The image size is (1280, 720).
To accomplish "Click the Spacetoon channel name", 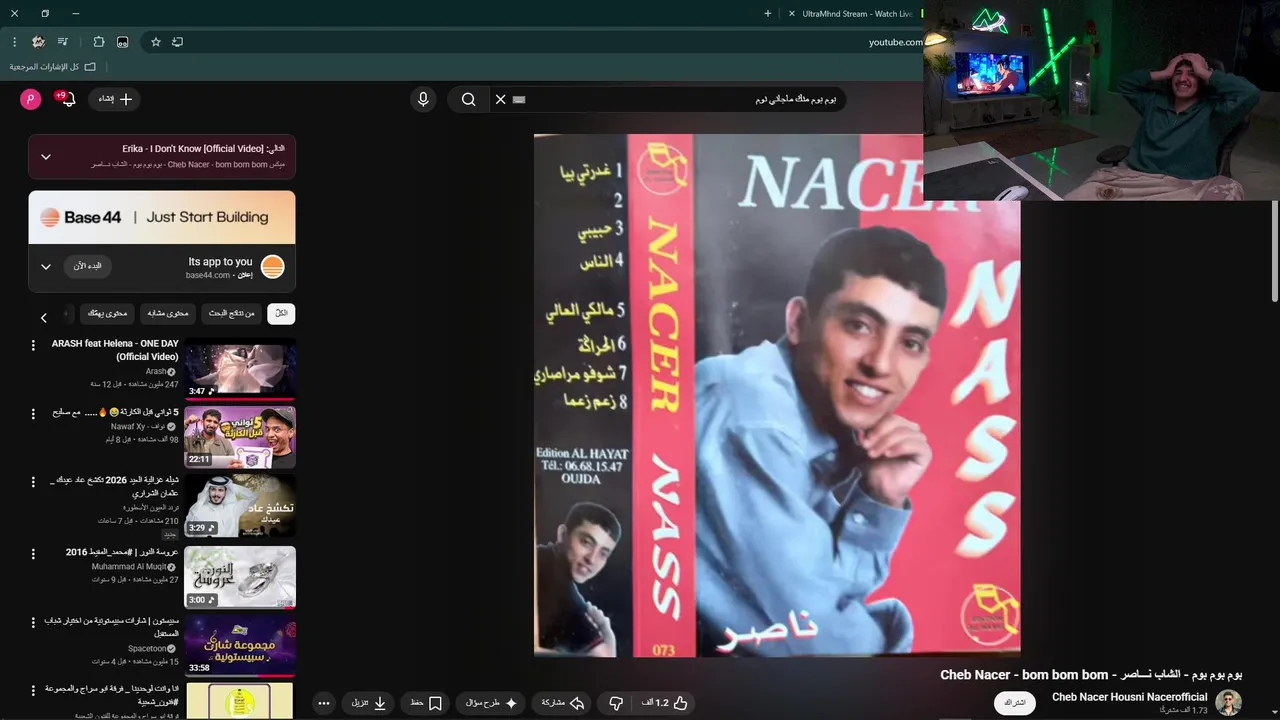I will tap(148, 648).
